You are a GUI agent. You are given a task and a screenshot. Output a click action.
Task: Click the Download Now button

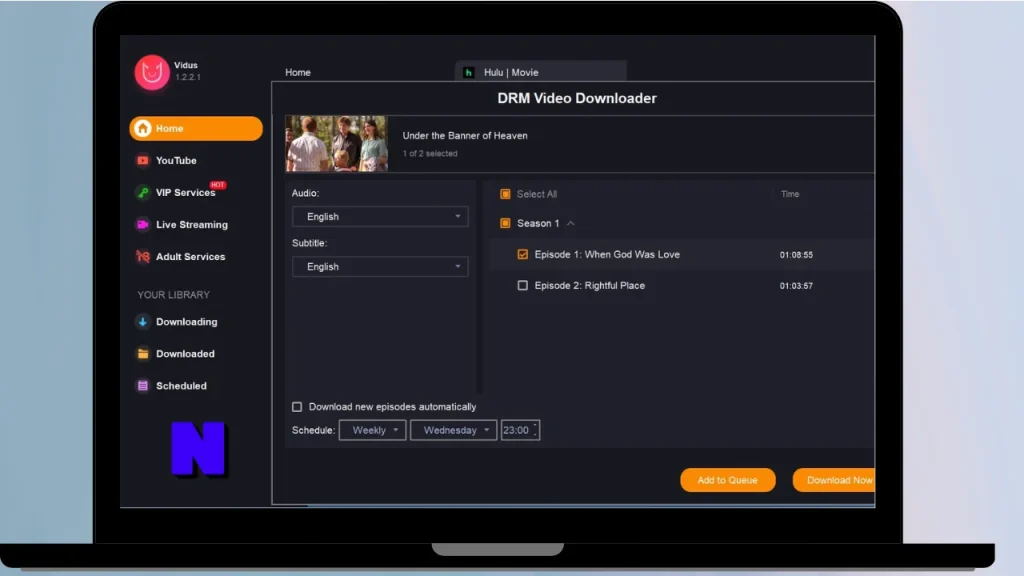click(835, 480)
